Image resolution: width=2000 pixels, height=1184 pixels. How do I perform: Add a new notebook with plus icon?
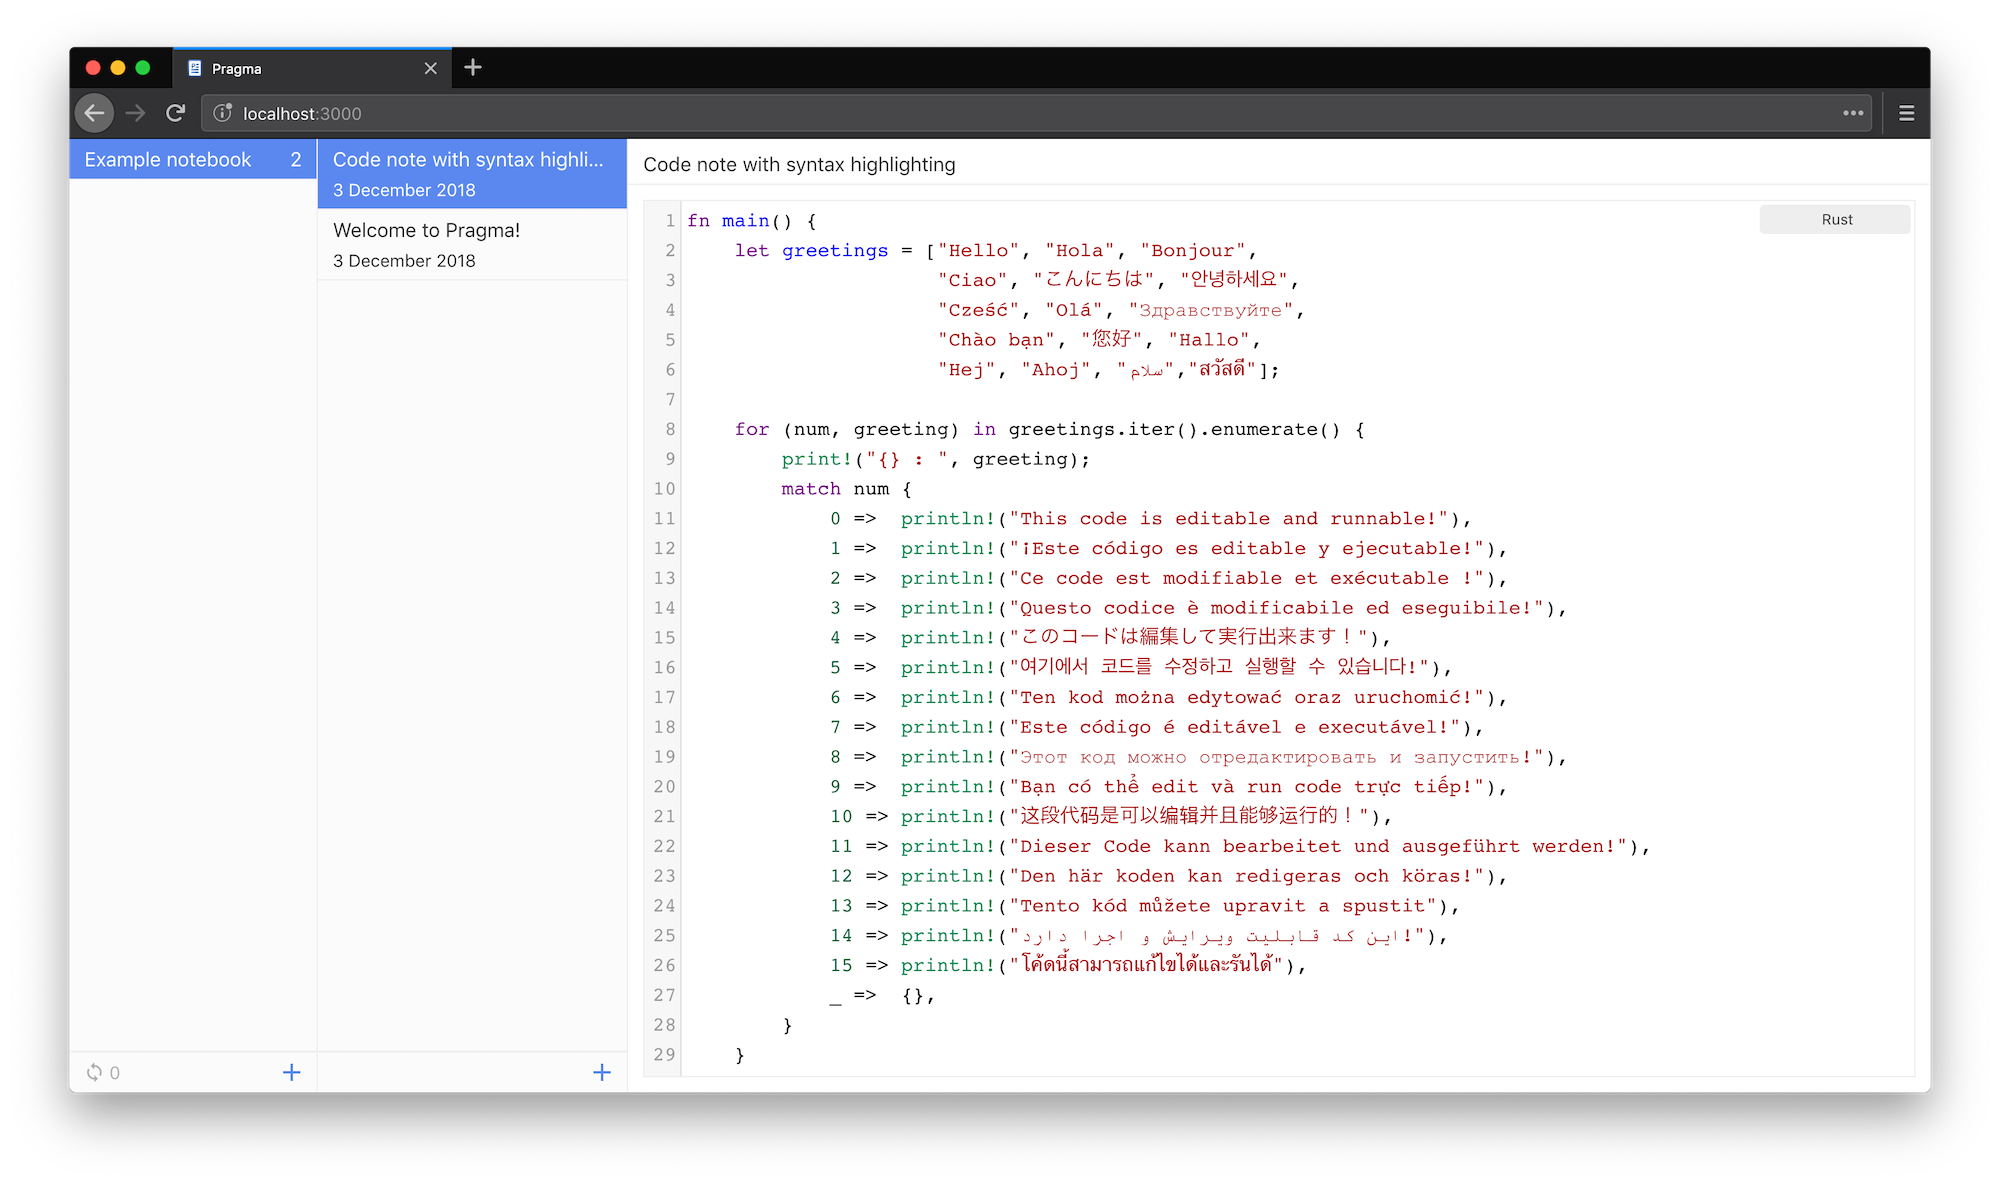tap(291, 1072)
